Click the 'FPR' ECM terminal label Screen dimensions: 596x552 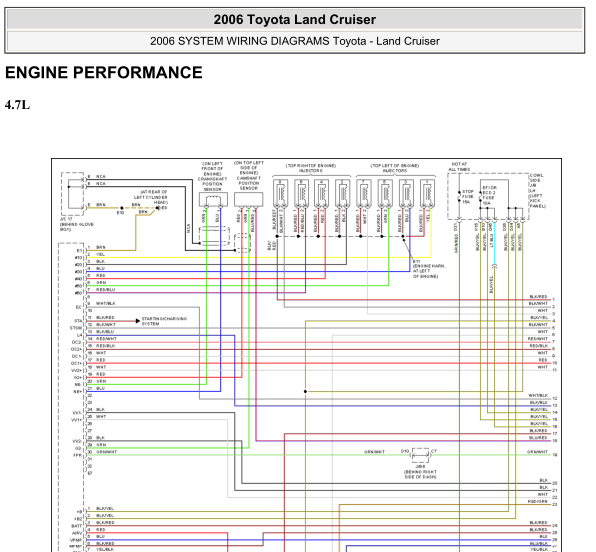(78, 455)
